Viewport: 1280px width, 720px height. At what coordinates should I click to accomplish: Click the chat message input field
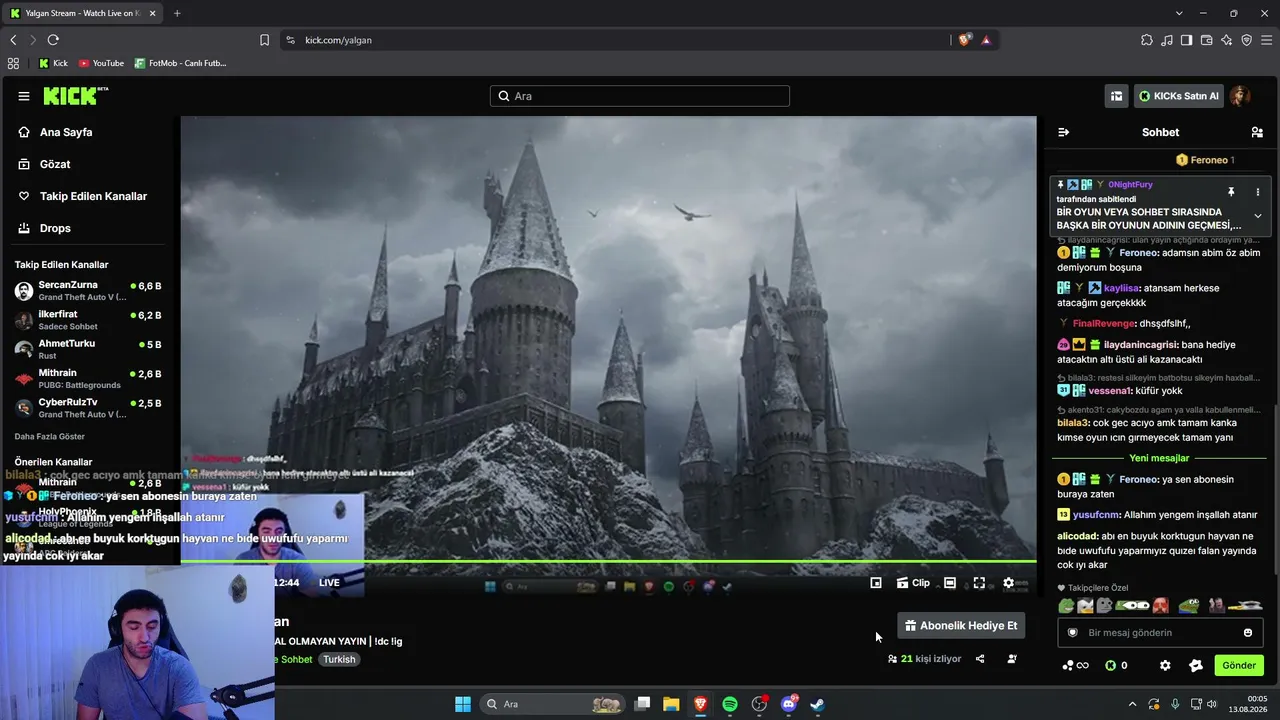1161,633
